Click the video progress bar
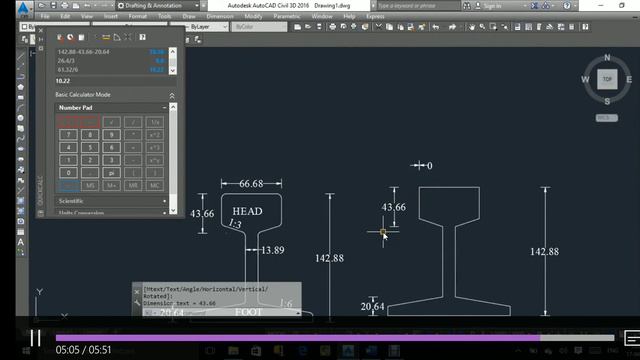640x360 pixels. [x=335, y=338]
